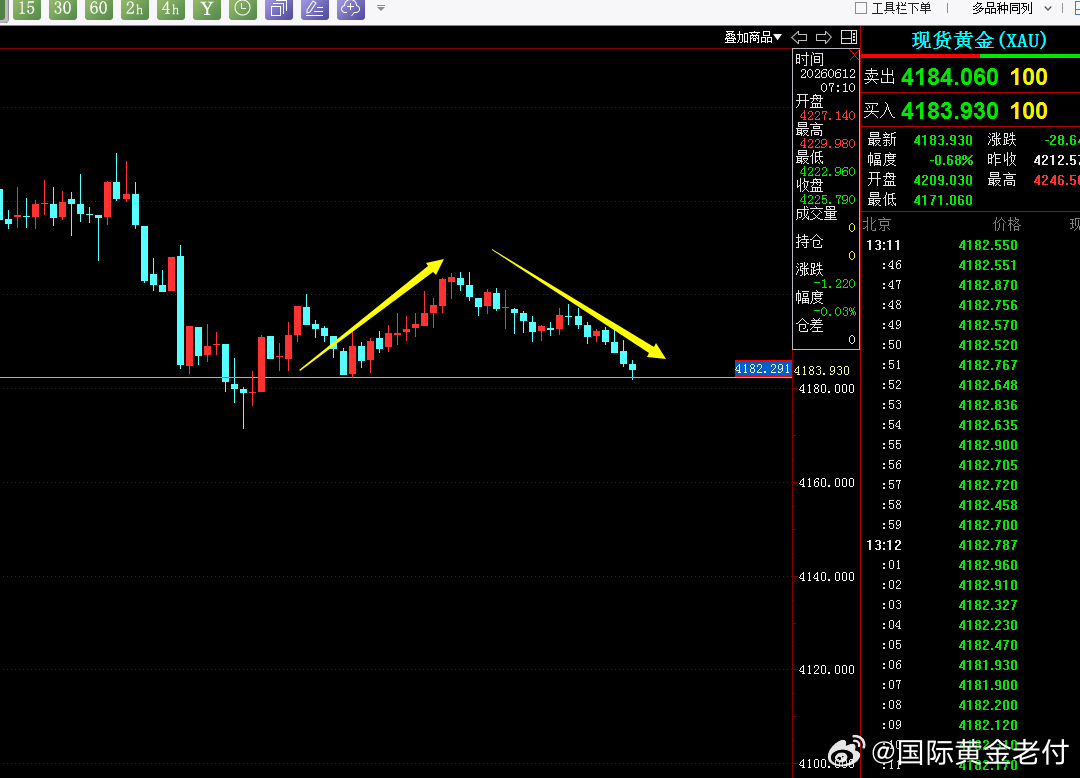
Task: Click the 北京 column header
Action: coord(877,224)
